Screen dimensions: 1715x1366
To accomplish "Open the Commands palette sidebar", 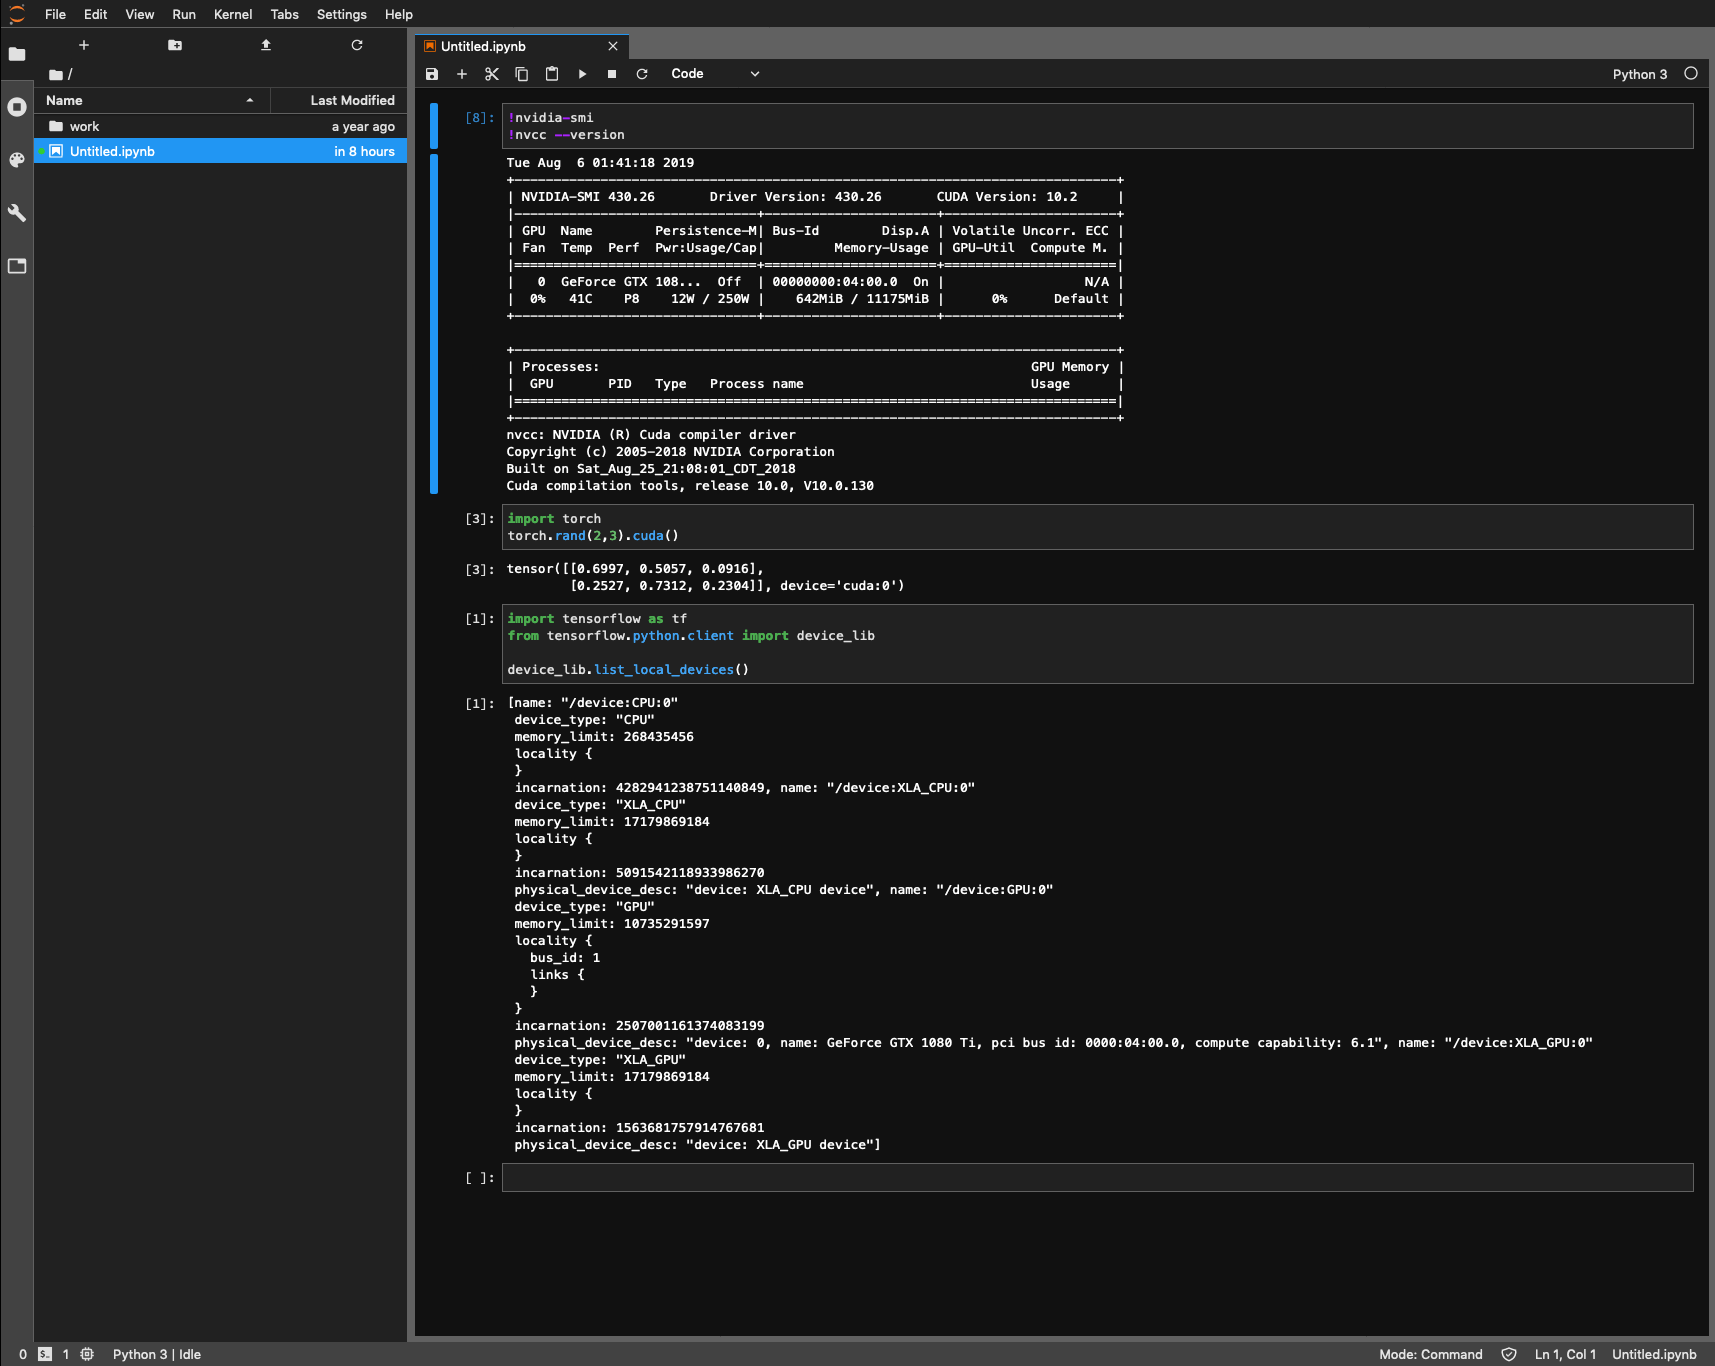I will [17, 160].
